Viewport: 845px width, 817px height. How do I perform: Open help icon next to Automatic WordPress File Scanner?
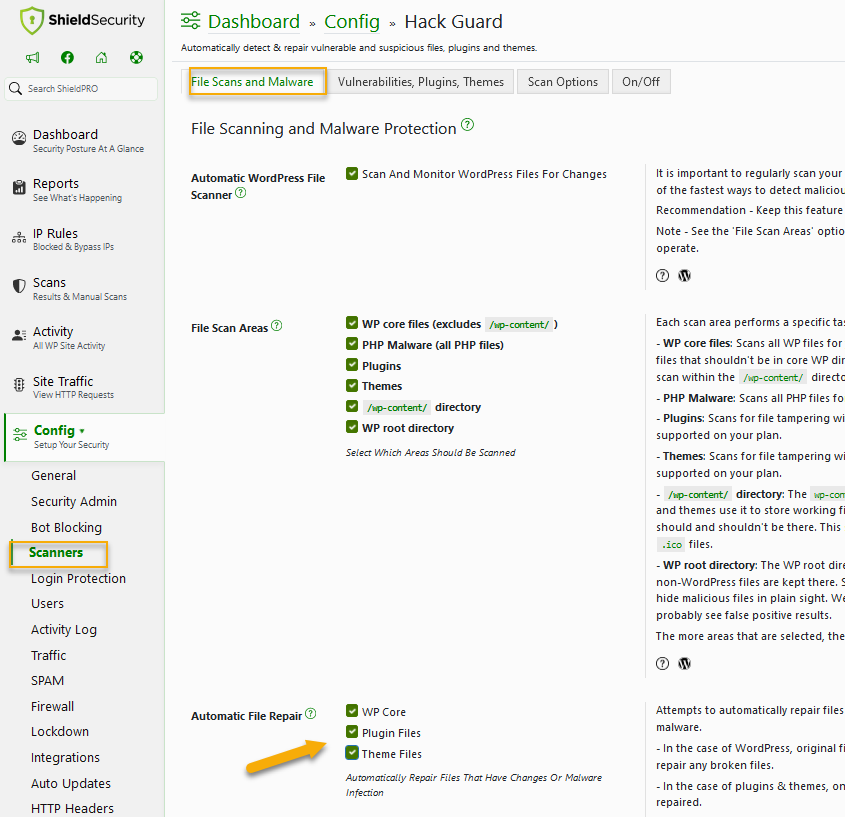241,193
